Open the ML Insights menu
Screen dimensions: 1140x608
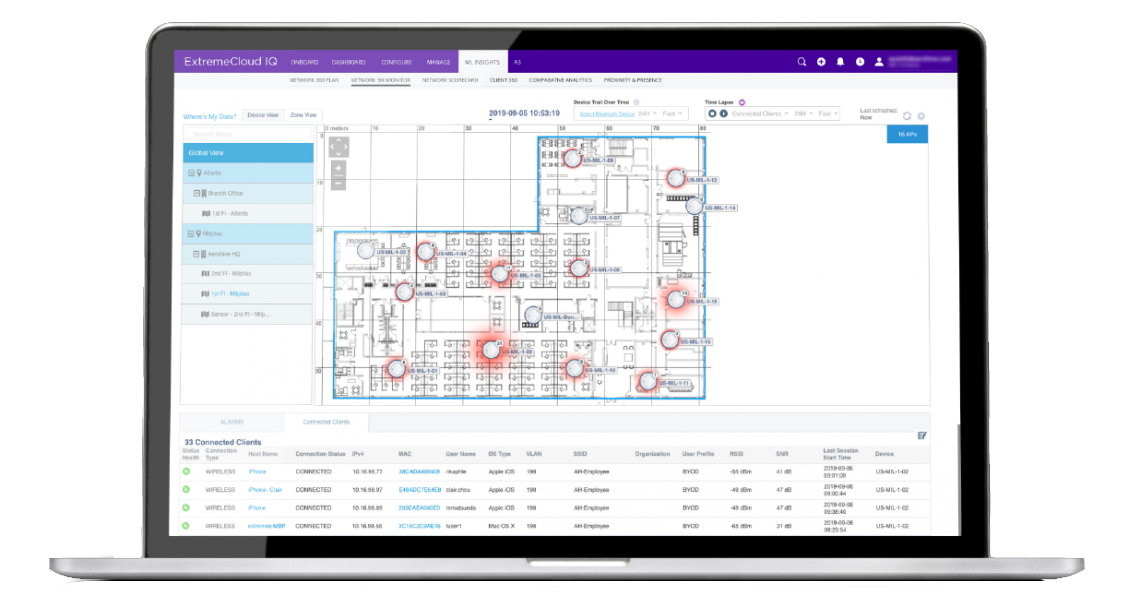click(x=482, y=63)
